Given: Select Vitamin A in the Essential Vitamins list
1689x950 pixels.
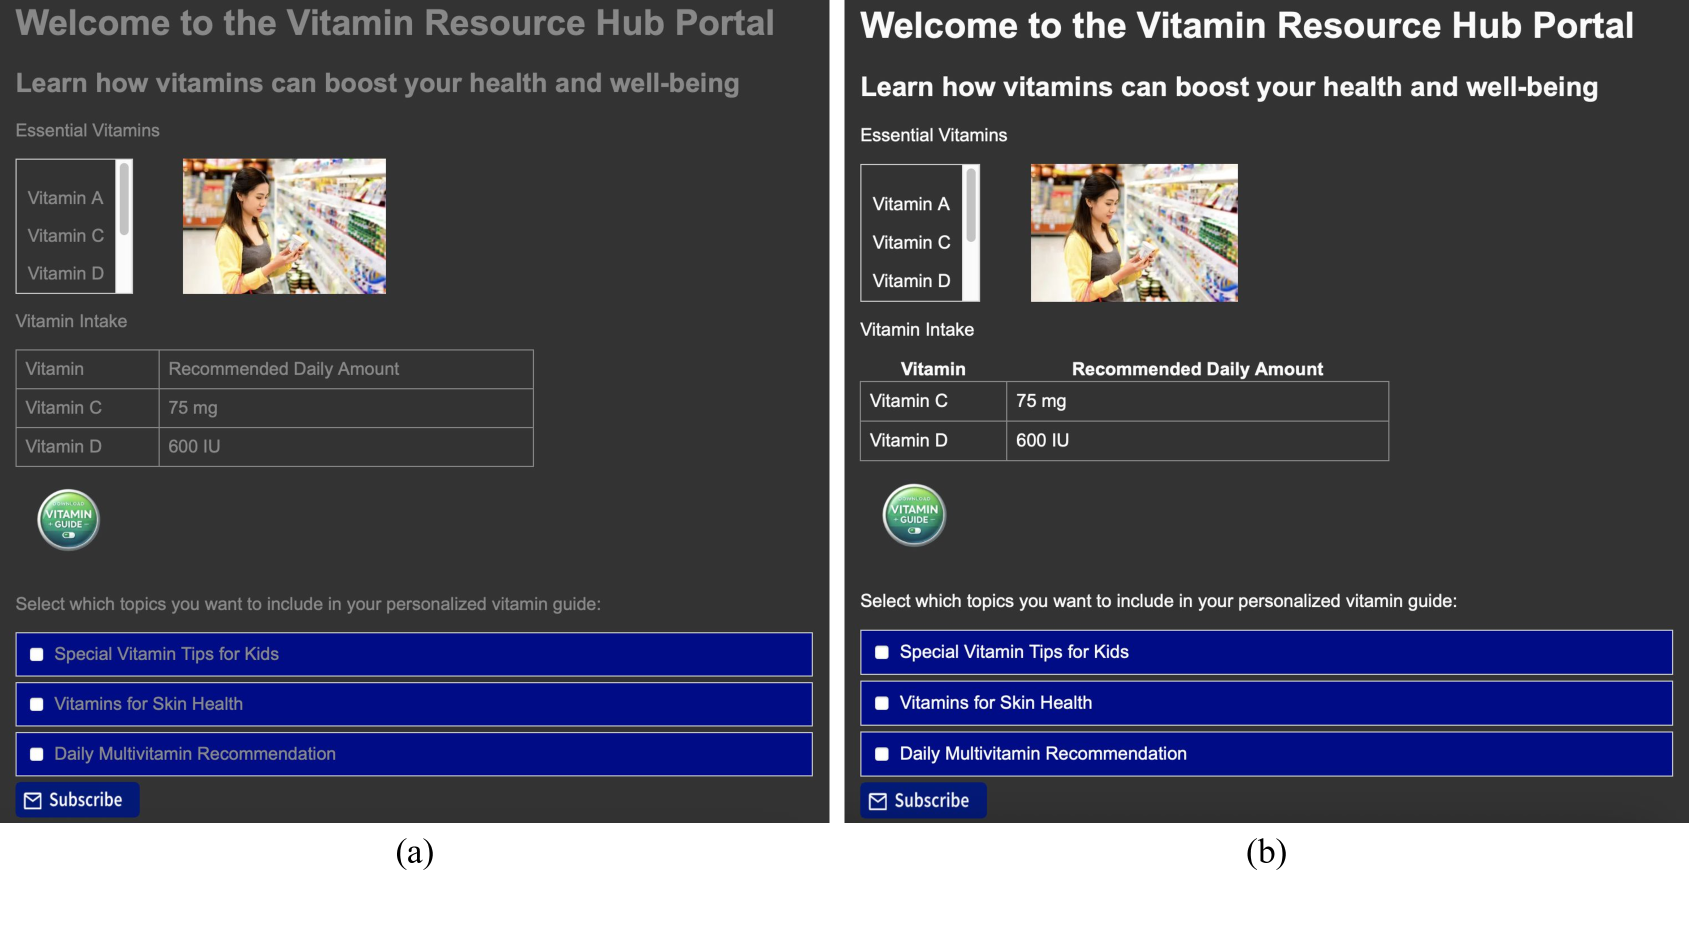Looking at the screenshot, I should (x=65, y=197).
